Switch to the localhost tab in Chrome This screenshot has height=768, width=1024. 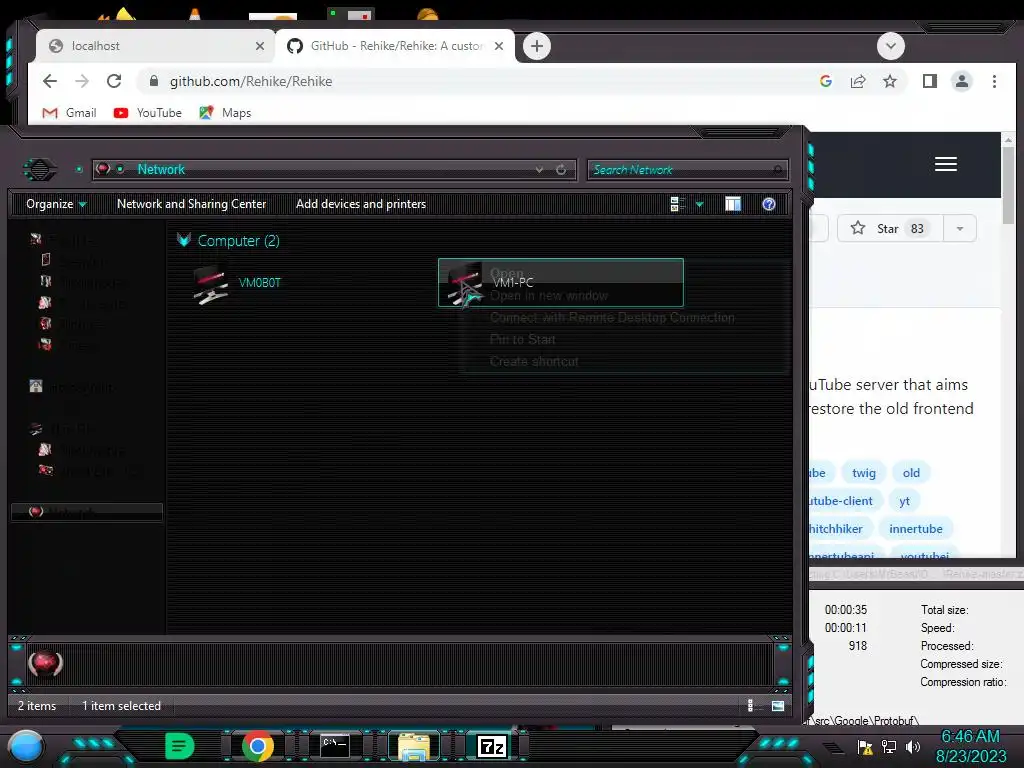(x=155, y=46)
